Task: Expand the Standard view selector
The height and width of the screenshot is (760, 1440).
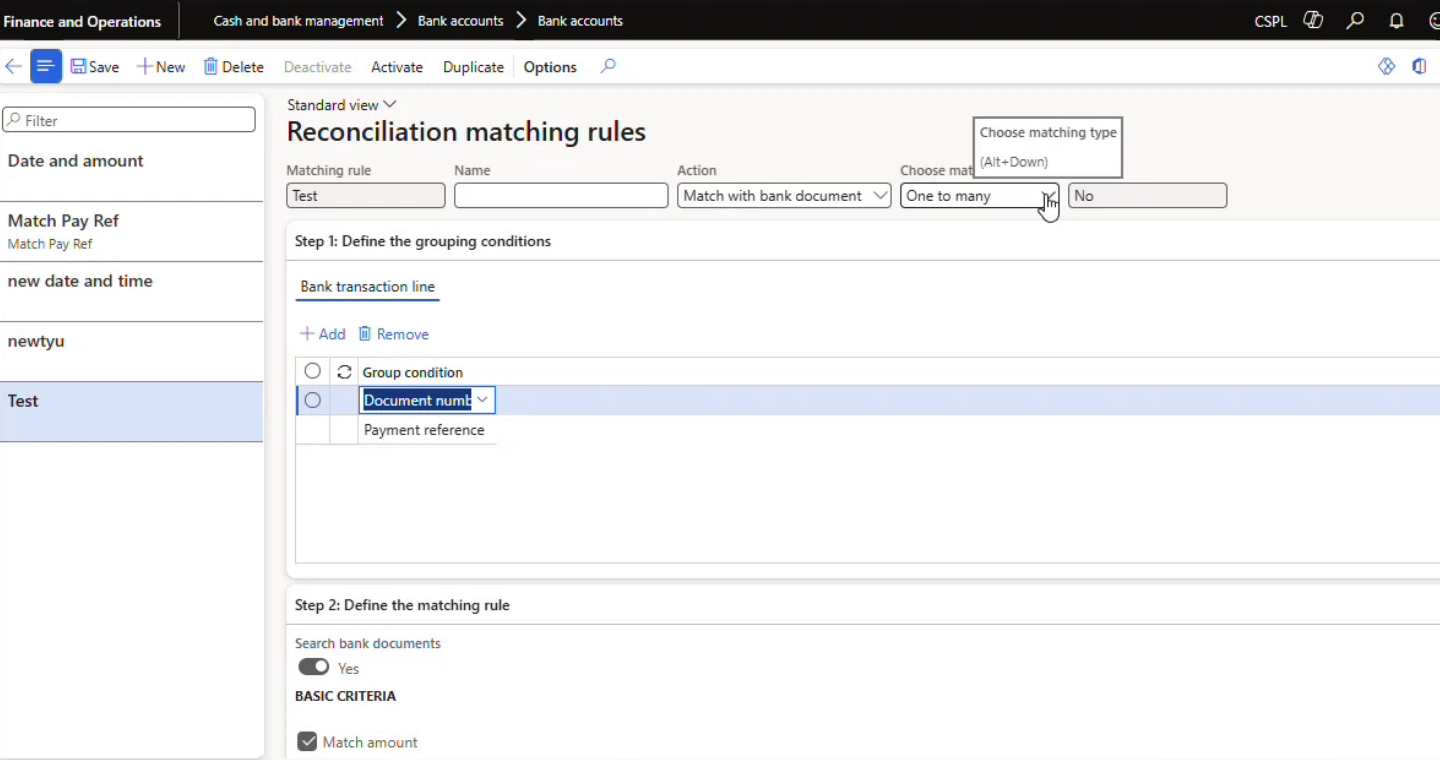Action: (342, 105)
